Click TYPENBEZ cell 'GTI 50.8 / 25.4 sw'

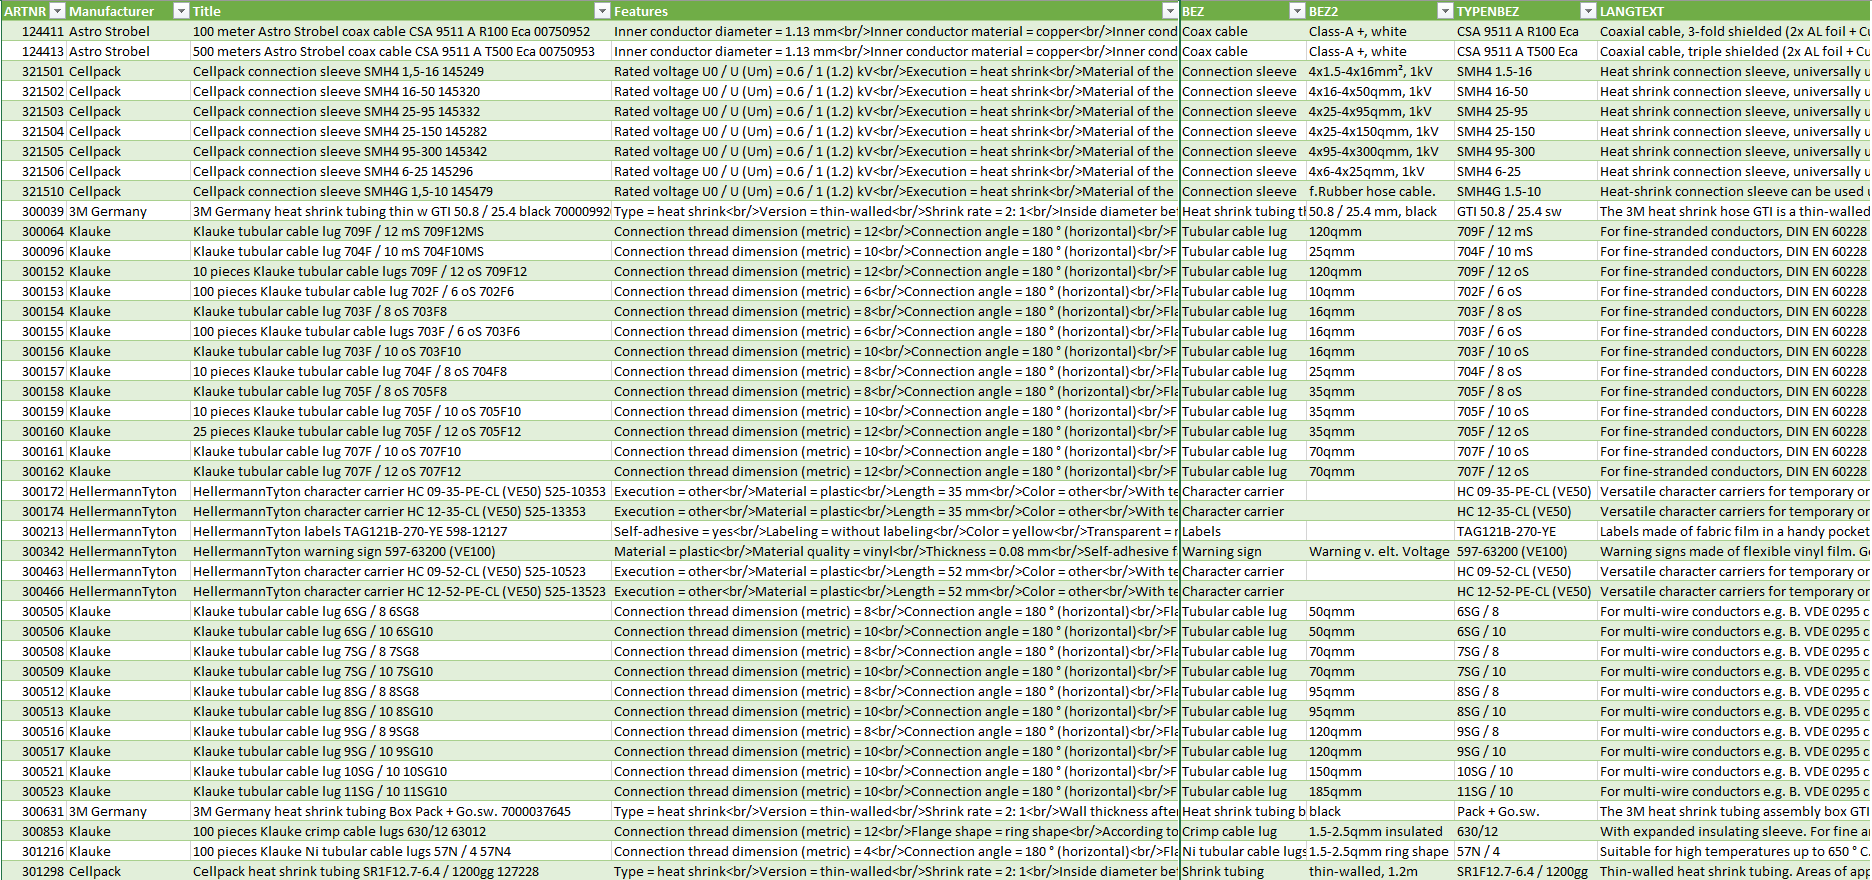pyautogui.click(x=1526, y=211)
